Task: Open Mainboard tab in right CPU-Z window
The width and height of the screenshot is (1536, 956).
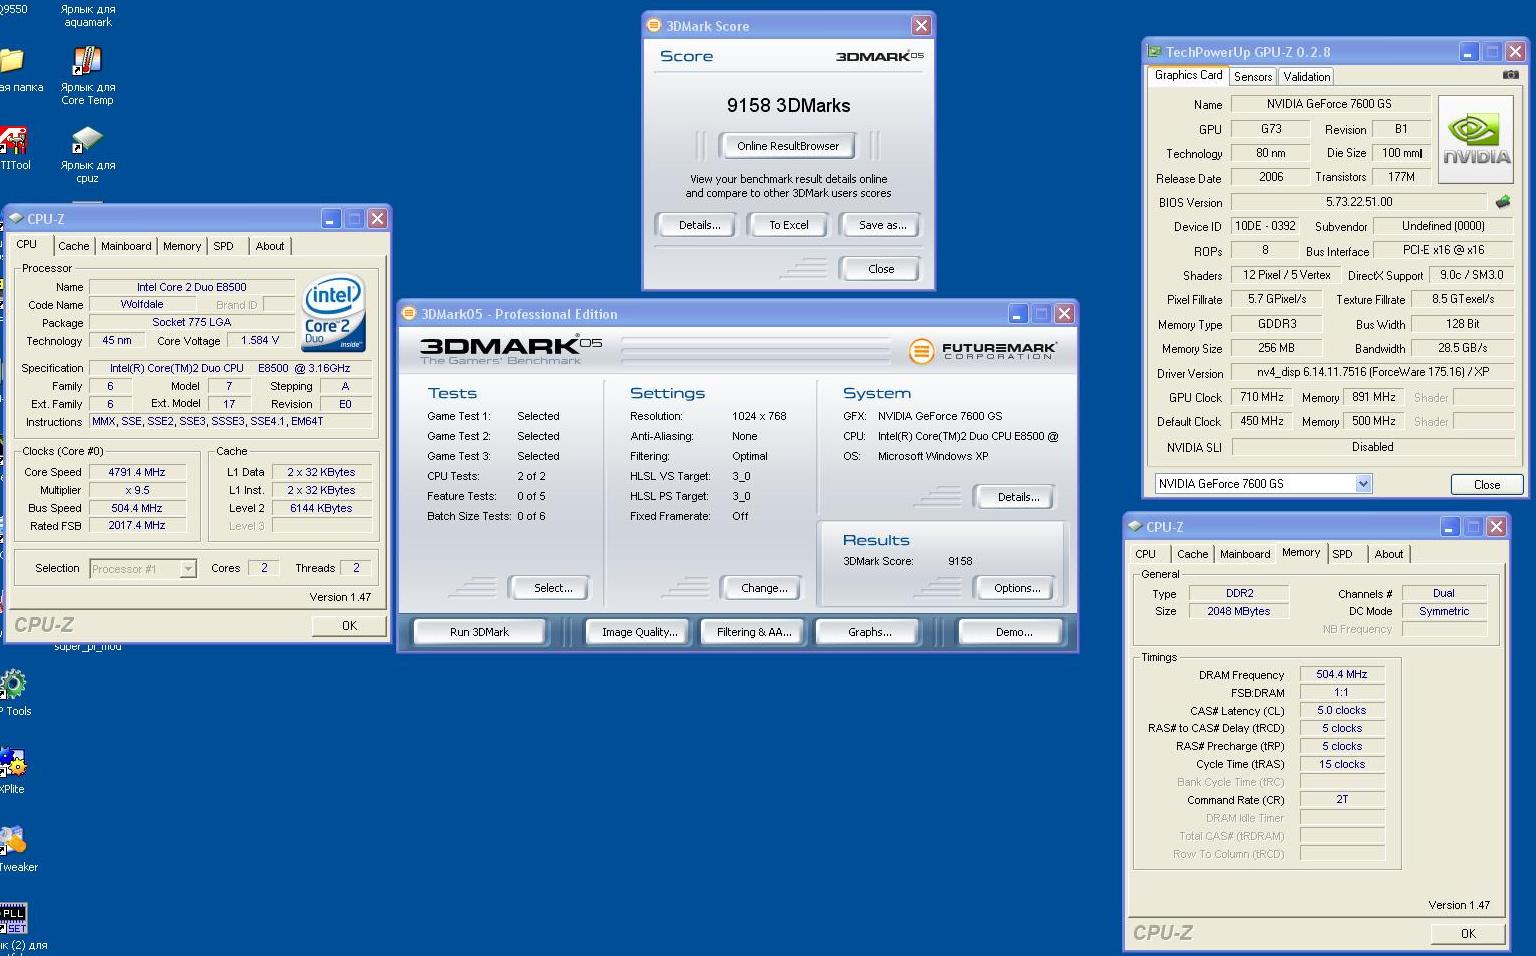Action: point(1245,554)
